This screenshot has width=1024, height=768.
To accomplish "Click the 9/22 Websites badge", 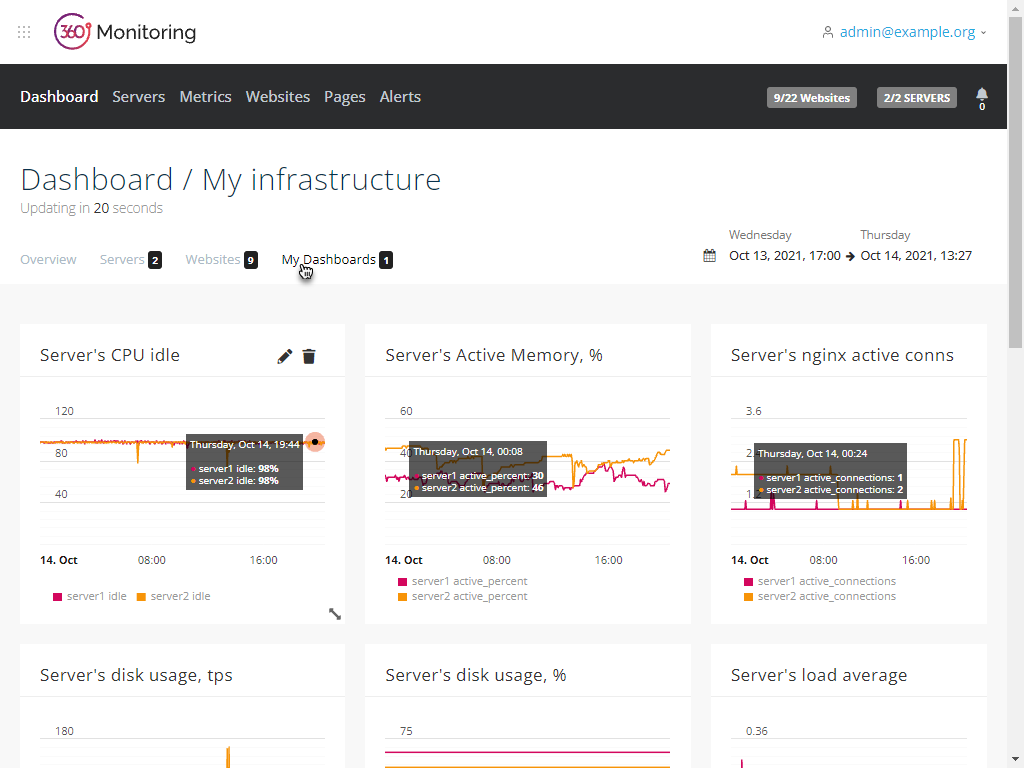I will click(x=811, y=98).
